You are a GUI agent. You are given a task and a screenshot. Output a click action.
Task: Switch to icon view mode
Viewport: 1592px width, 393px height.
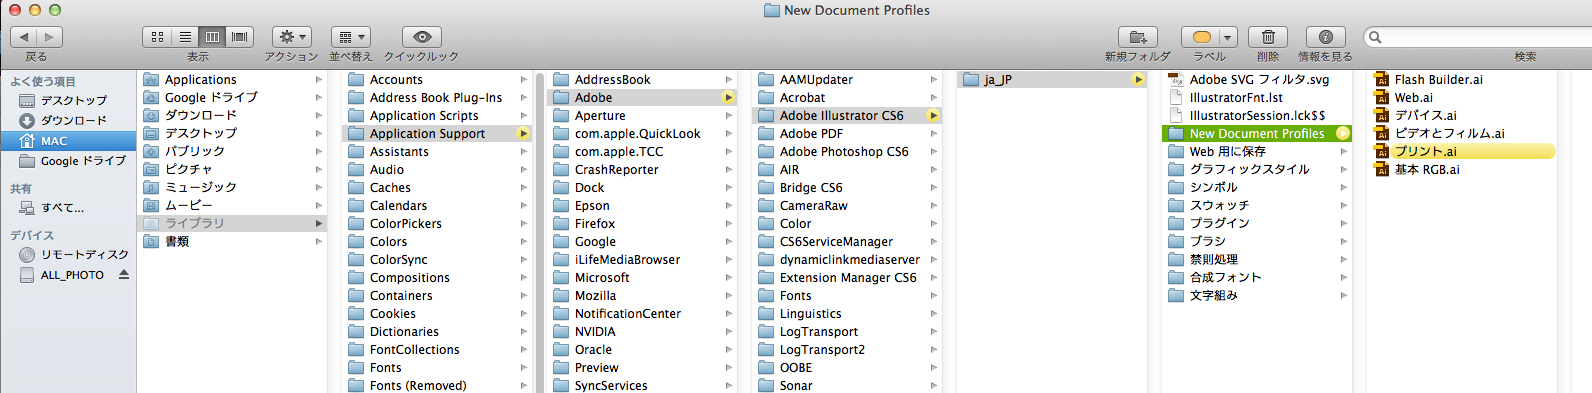click(x=157, y=37)
